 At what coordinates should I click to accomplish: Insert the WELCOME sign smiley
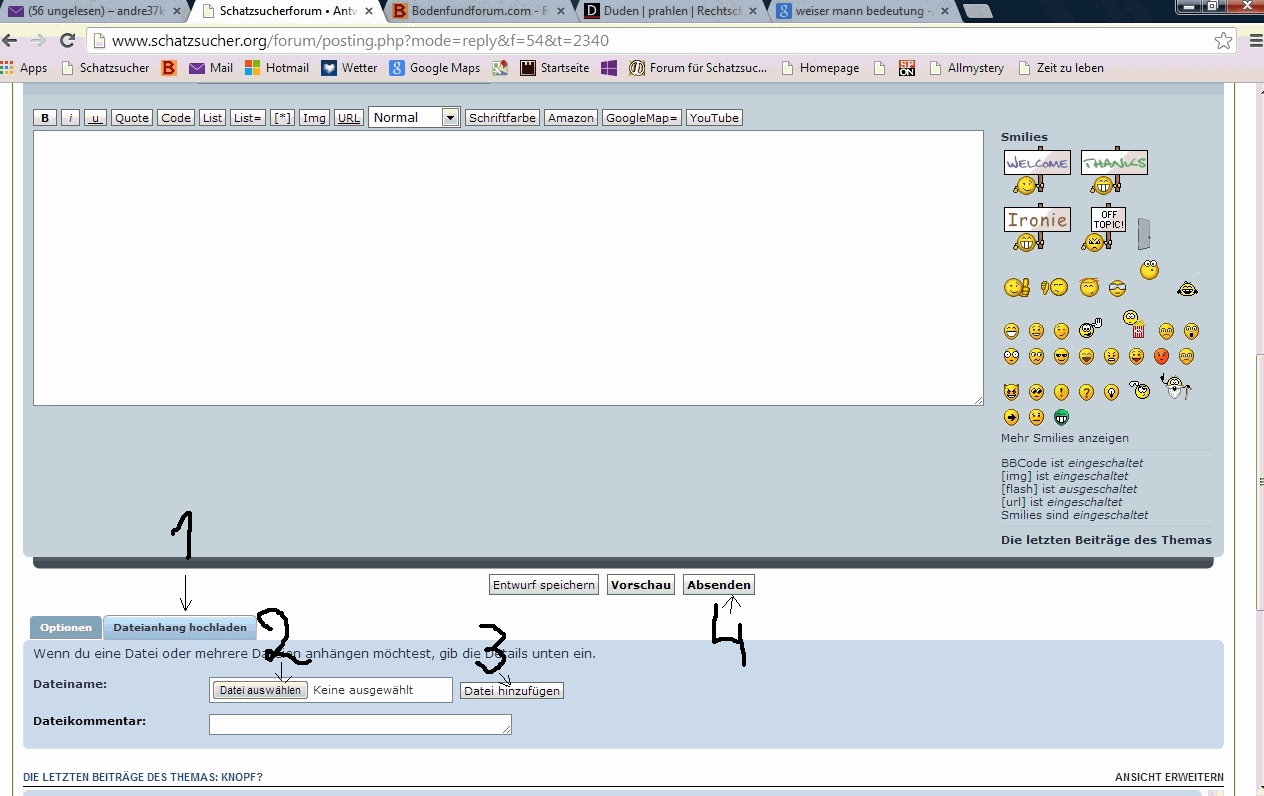[1036, 171]
